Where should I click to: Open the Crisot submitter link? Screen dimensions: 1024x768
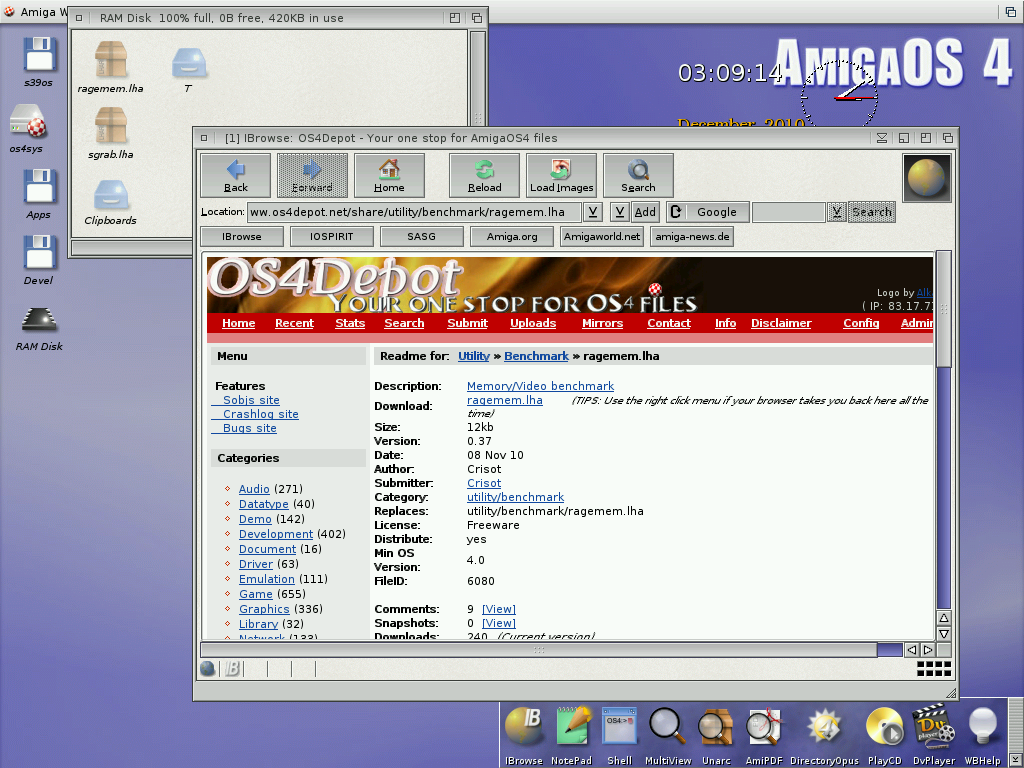484,483
